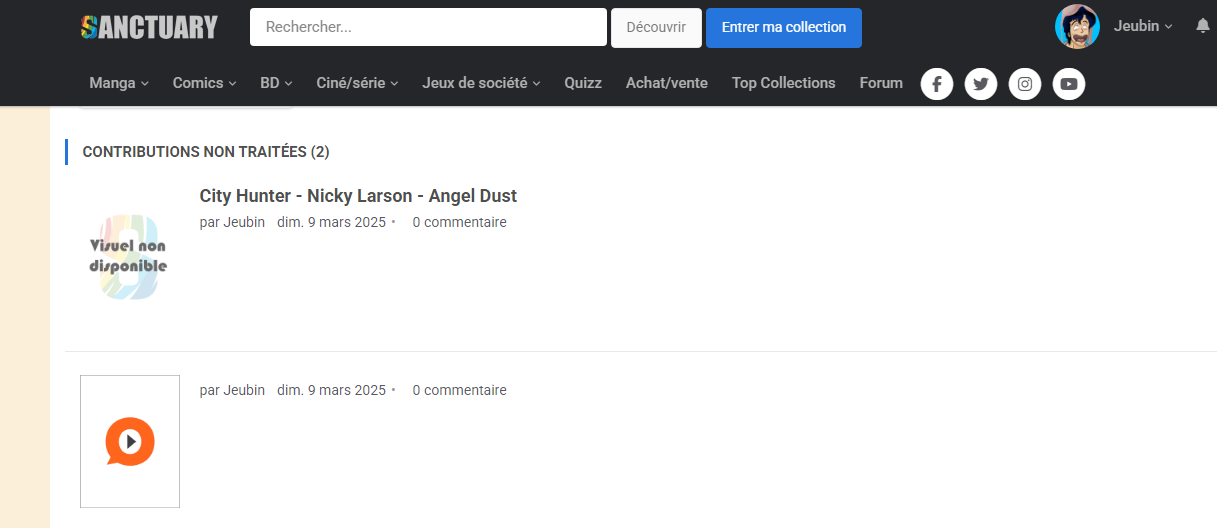The width and height of the screenshot is (1217, 528).
Task: Open the YouTube social icon
Action: [1068, 84]
